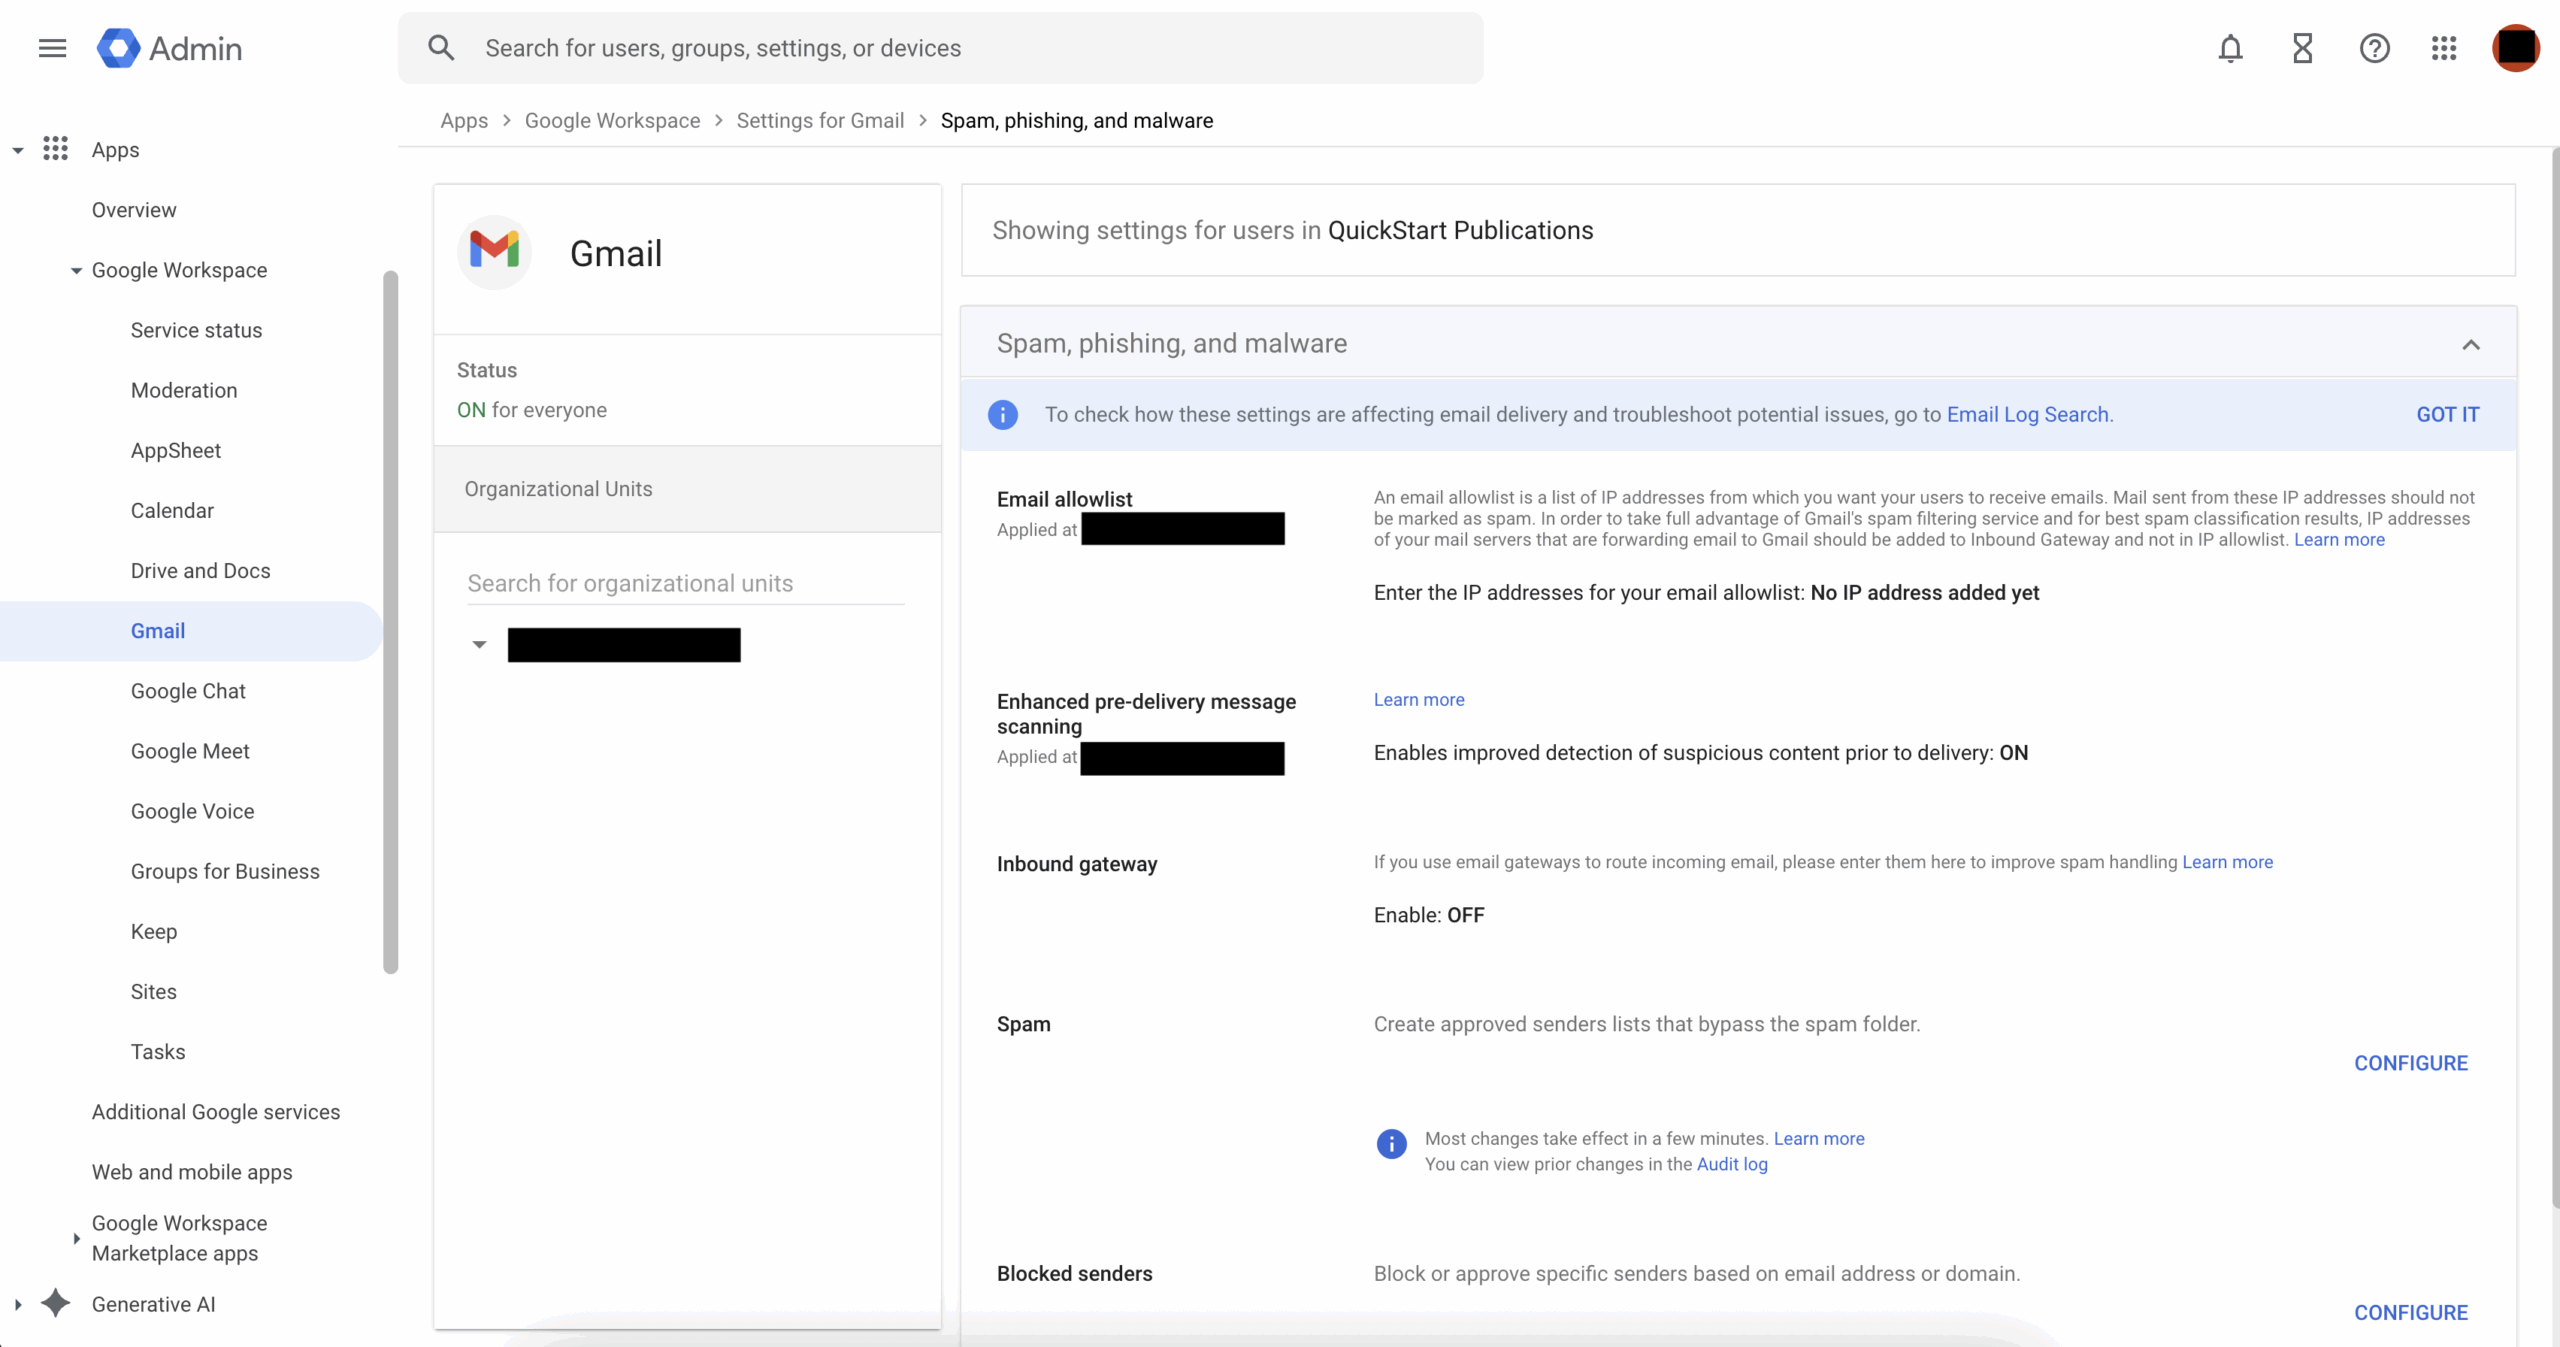Open Google Meet settings
2560x1347 pixels.
(x=190, y=751)
